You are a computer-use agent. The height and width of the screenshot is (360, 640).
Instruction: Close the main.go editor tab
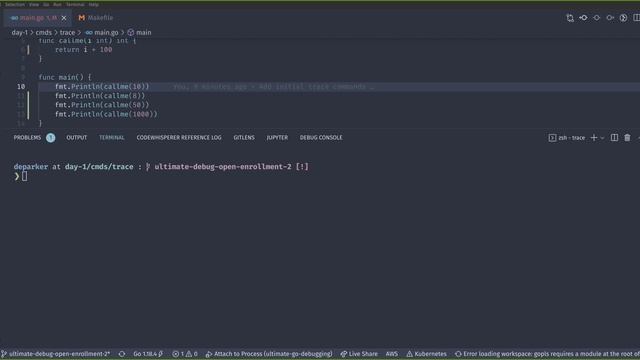(x=64, y=18)
